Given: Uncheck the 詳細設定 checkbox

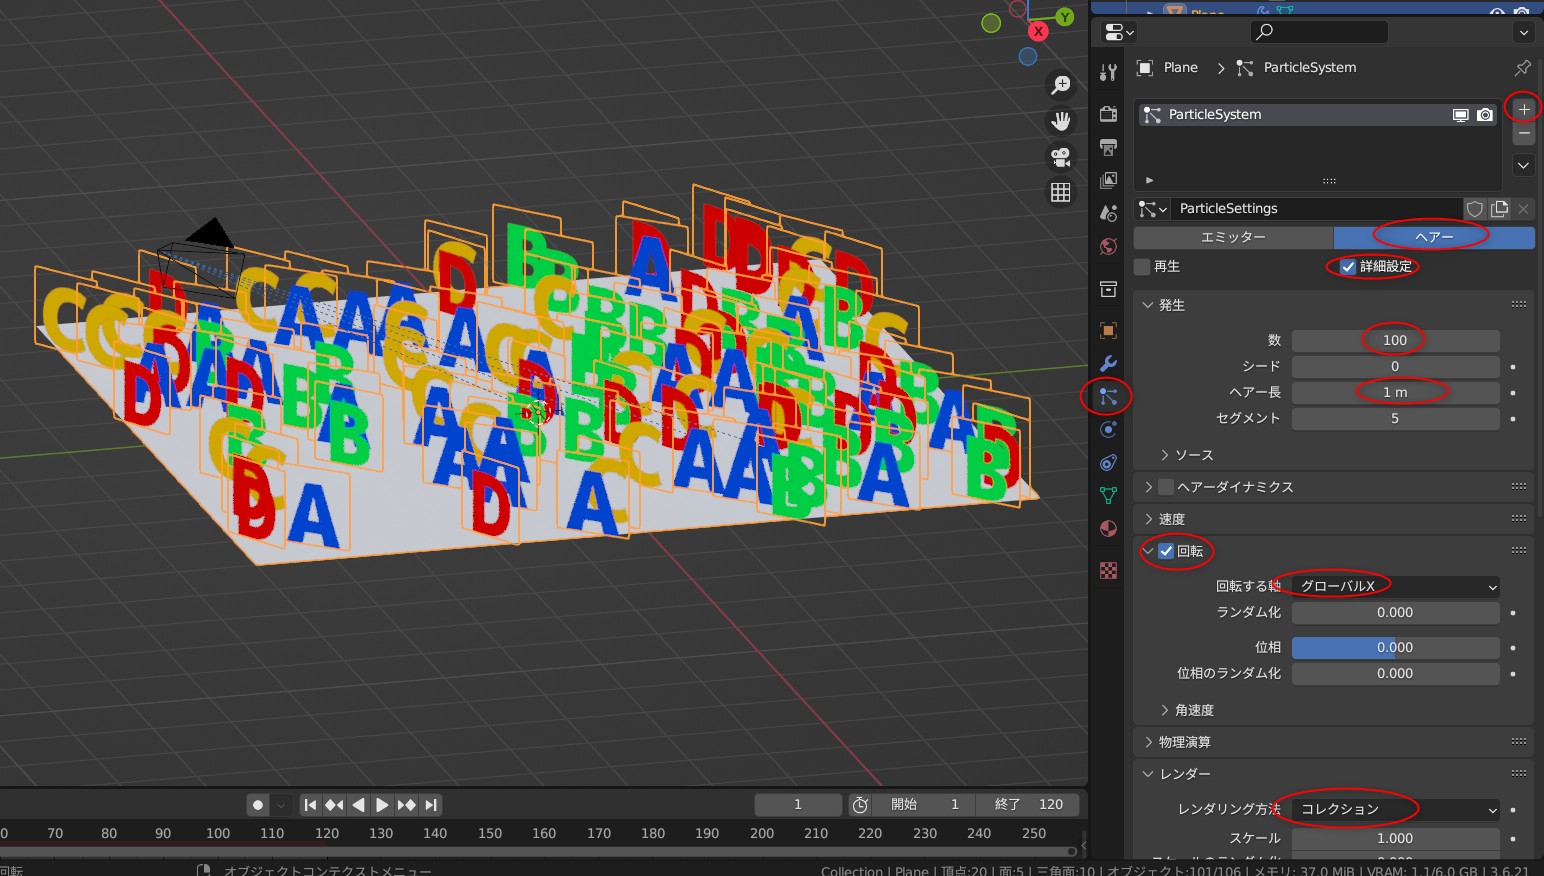Looking at the screenshot, I should 1348,267.
